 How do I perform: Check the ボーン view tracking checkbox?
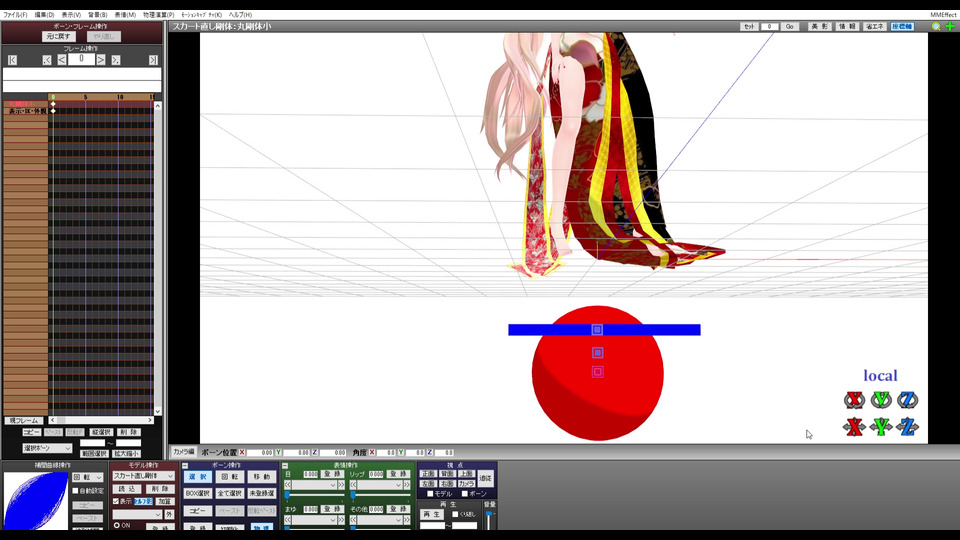[x=465, y=493]
